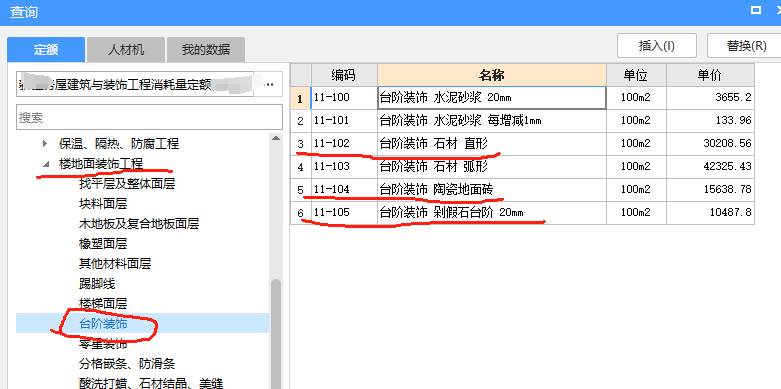Click price cell 42325.43
This screenshot has width=781, height=389.
click(710, 166)
